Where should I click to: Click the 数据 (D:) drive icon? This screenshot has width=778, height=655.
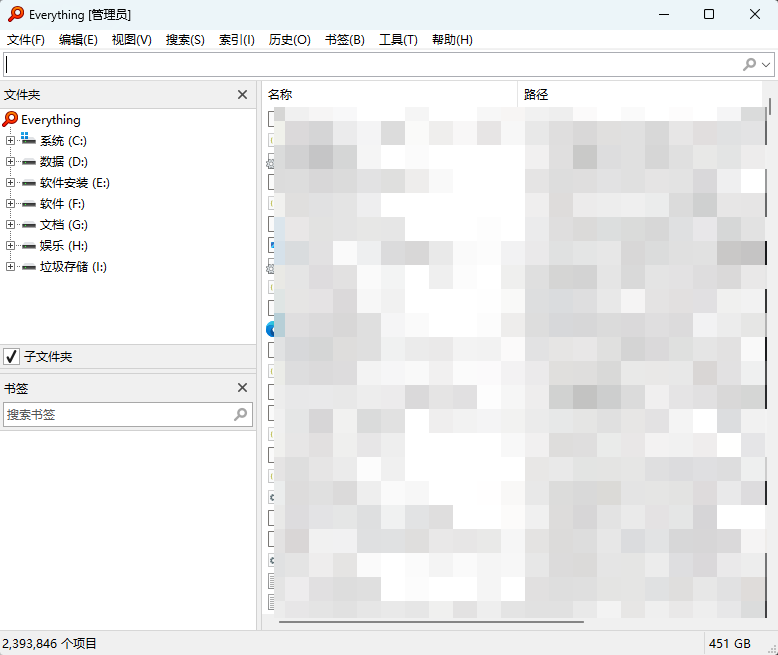click(29, 162)
